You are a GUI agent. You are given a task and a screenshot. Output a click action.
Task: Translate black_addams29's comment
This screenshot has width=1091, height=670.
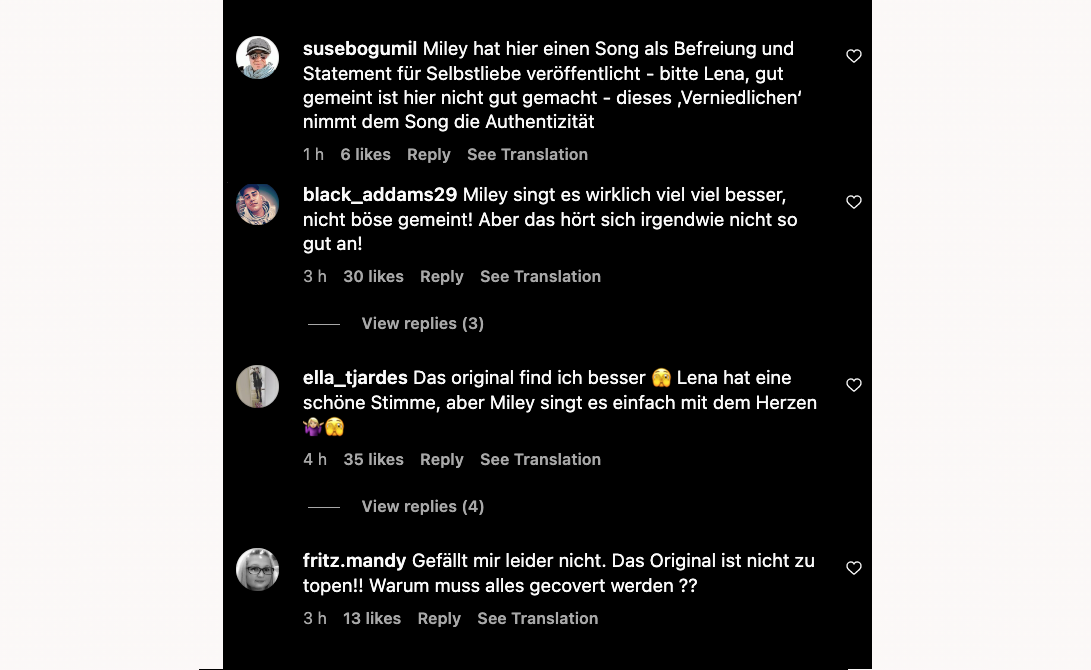pos(540,276)
